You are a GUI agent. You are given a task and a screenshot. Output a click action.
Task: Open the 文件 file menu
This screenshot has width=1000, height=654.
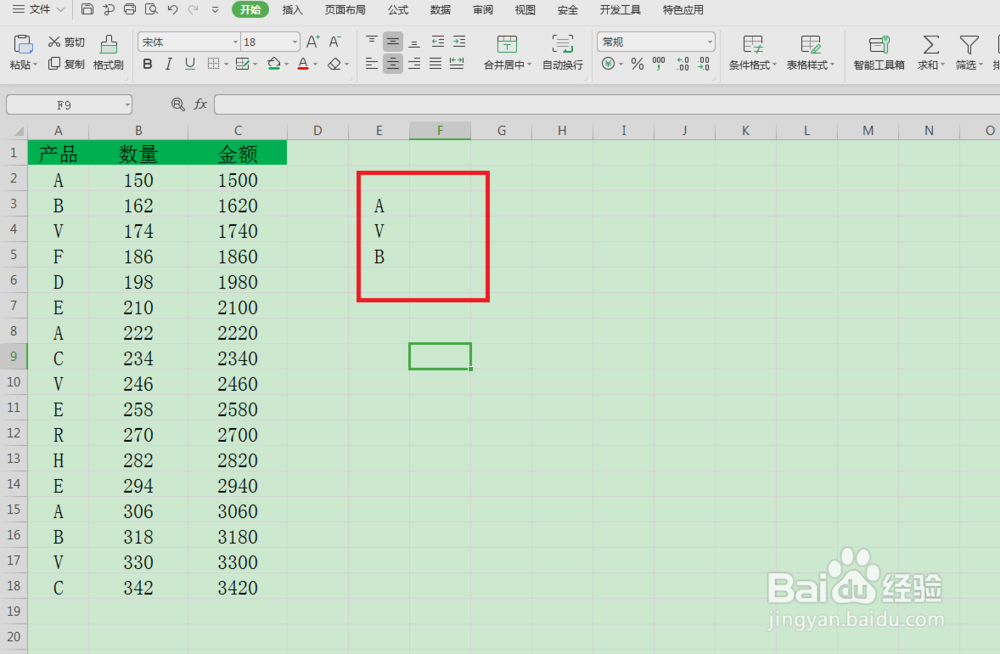click(x=38, y=10)
